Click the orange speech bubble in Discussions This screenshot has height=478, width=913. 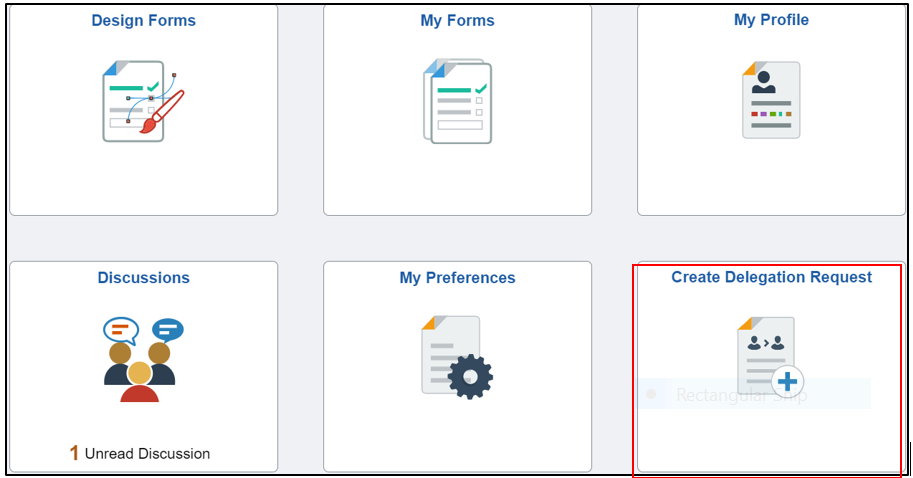click(120, 329)
